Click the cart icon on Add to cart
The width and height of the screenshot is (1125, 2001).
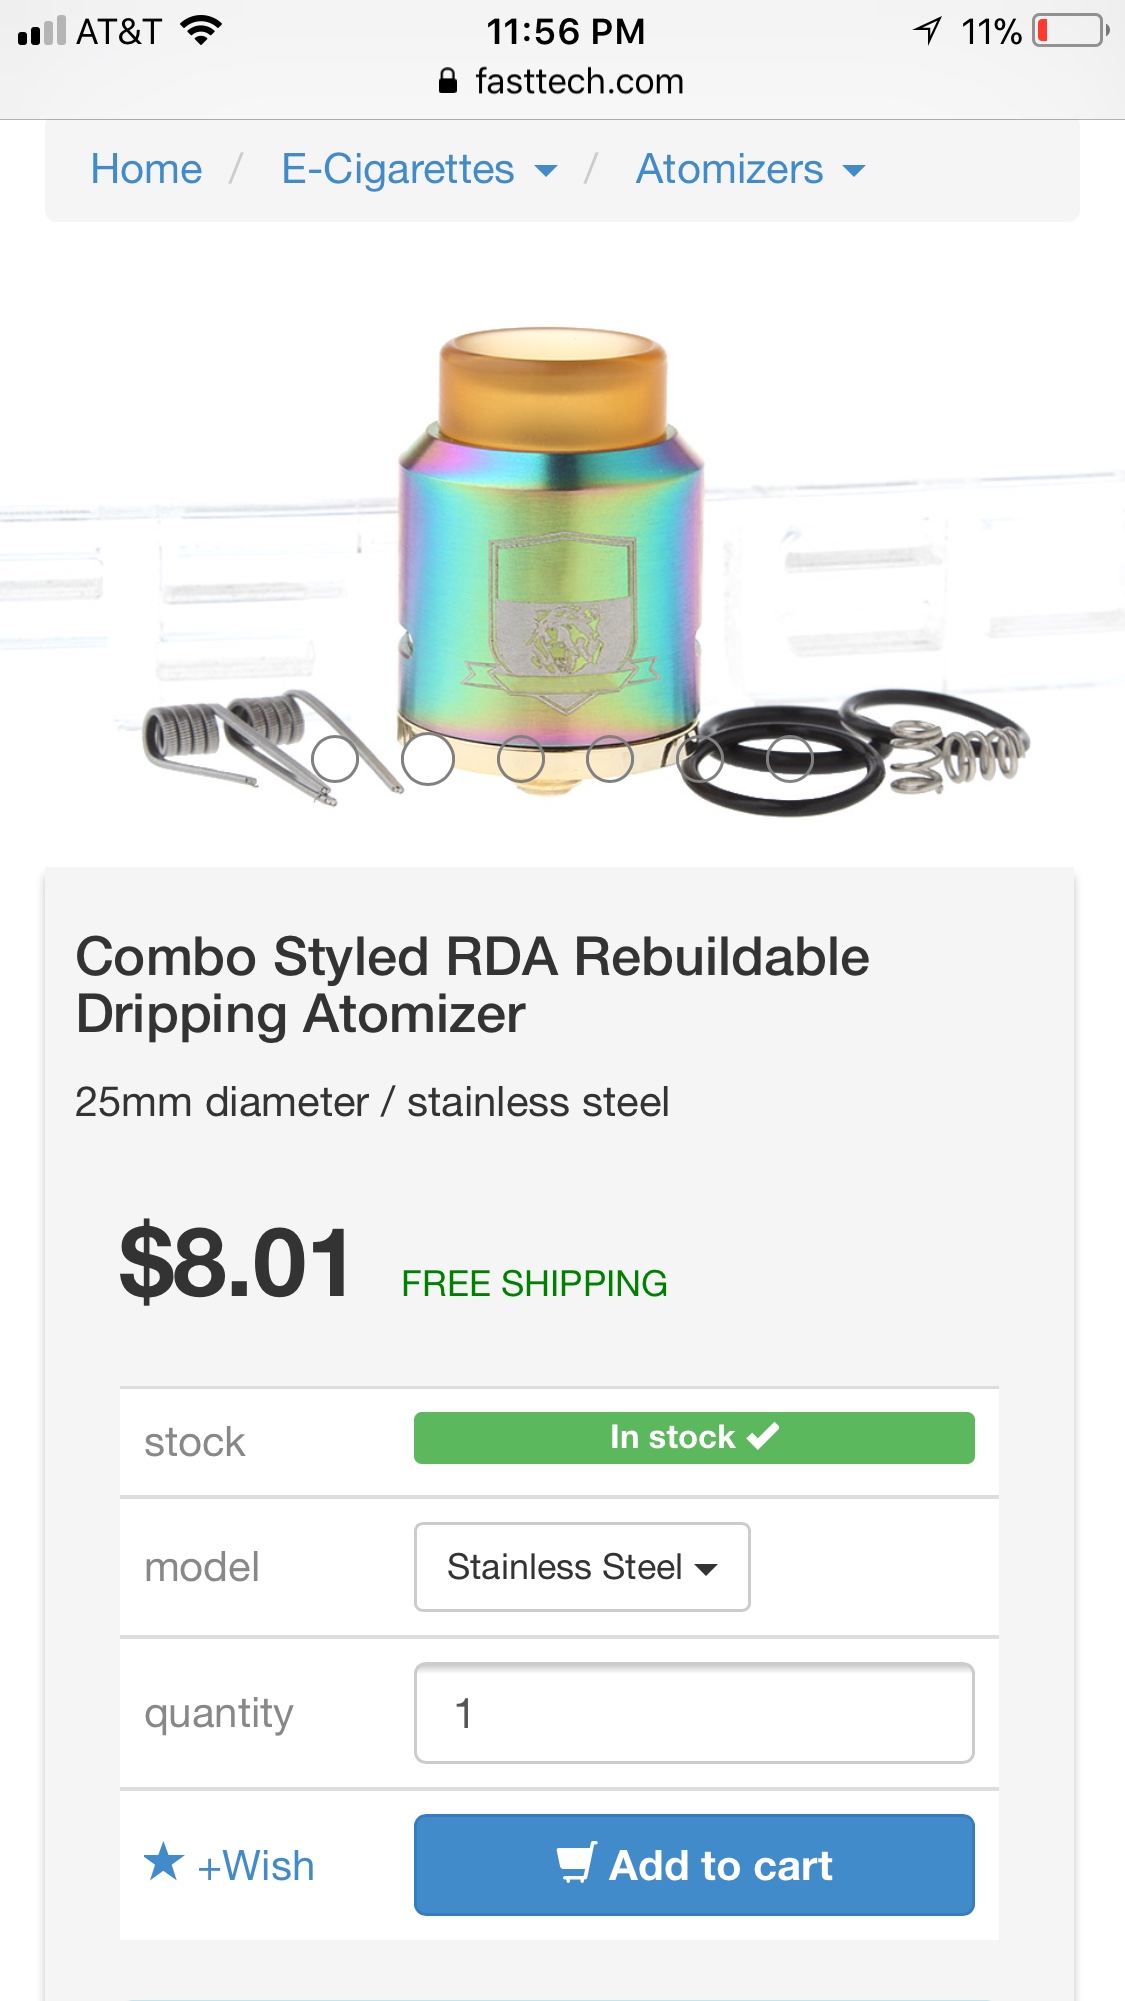[x=577, y=1863]
